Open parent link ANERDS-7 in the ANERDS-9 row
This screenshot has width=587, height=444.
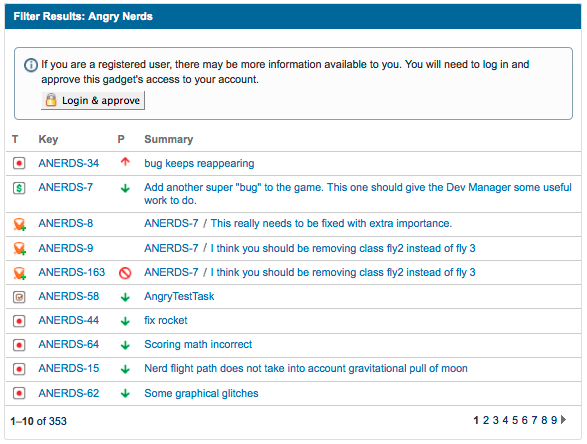(171, 248)
